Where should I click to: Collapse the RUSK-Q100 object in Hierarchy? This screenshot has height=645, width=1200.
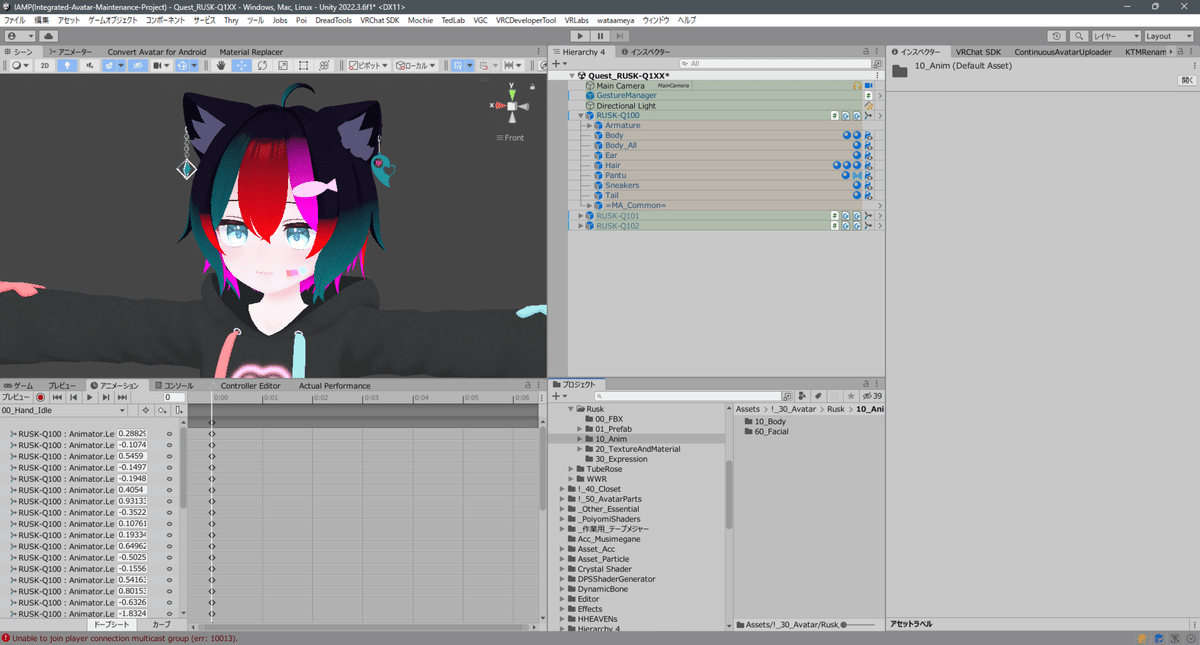click(580, 116)
